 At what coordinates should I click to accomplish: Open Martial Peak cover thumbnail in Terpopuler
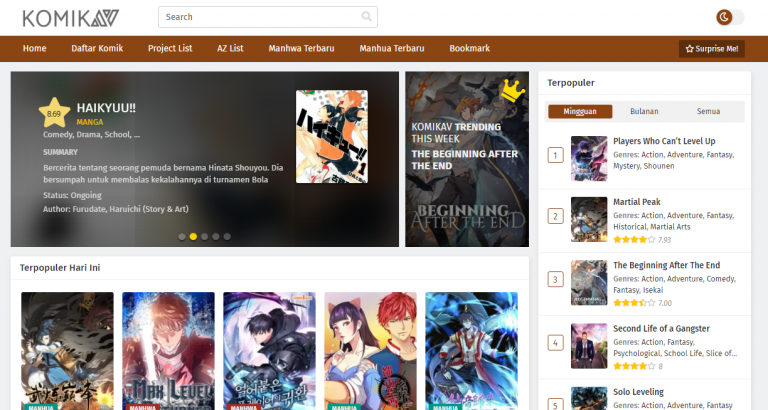point(589,219)
